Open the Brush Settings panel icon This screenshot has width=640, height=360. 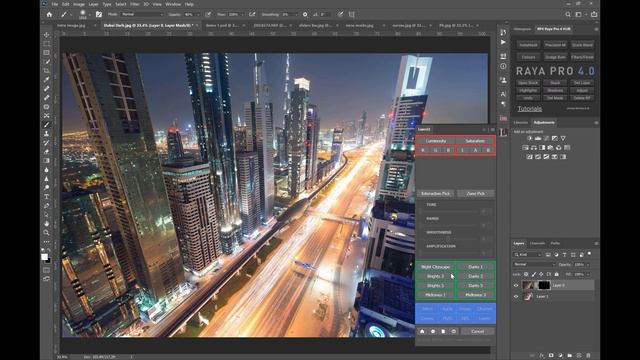[x=99, y=14]
